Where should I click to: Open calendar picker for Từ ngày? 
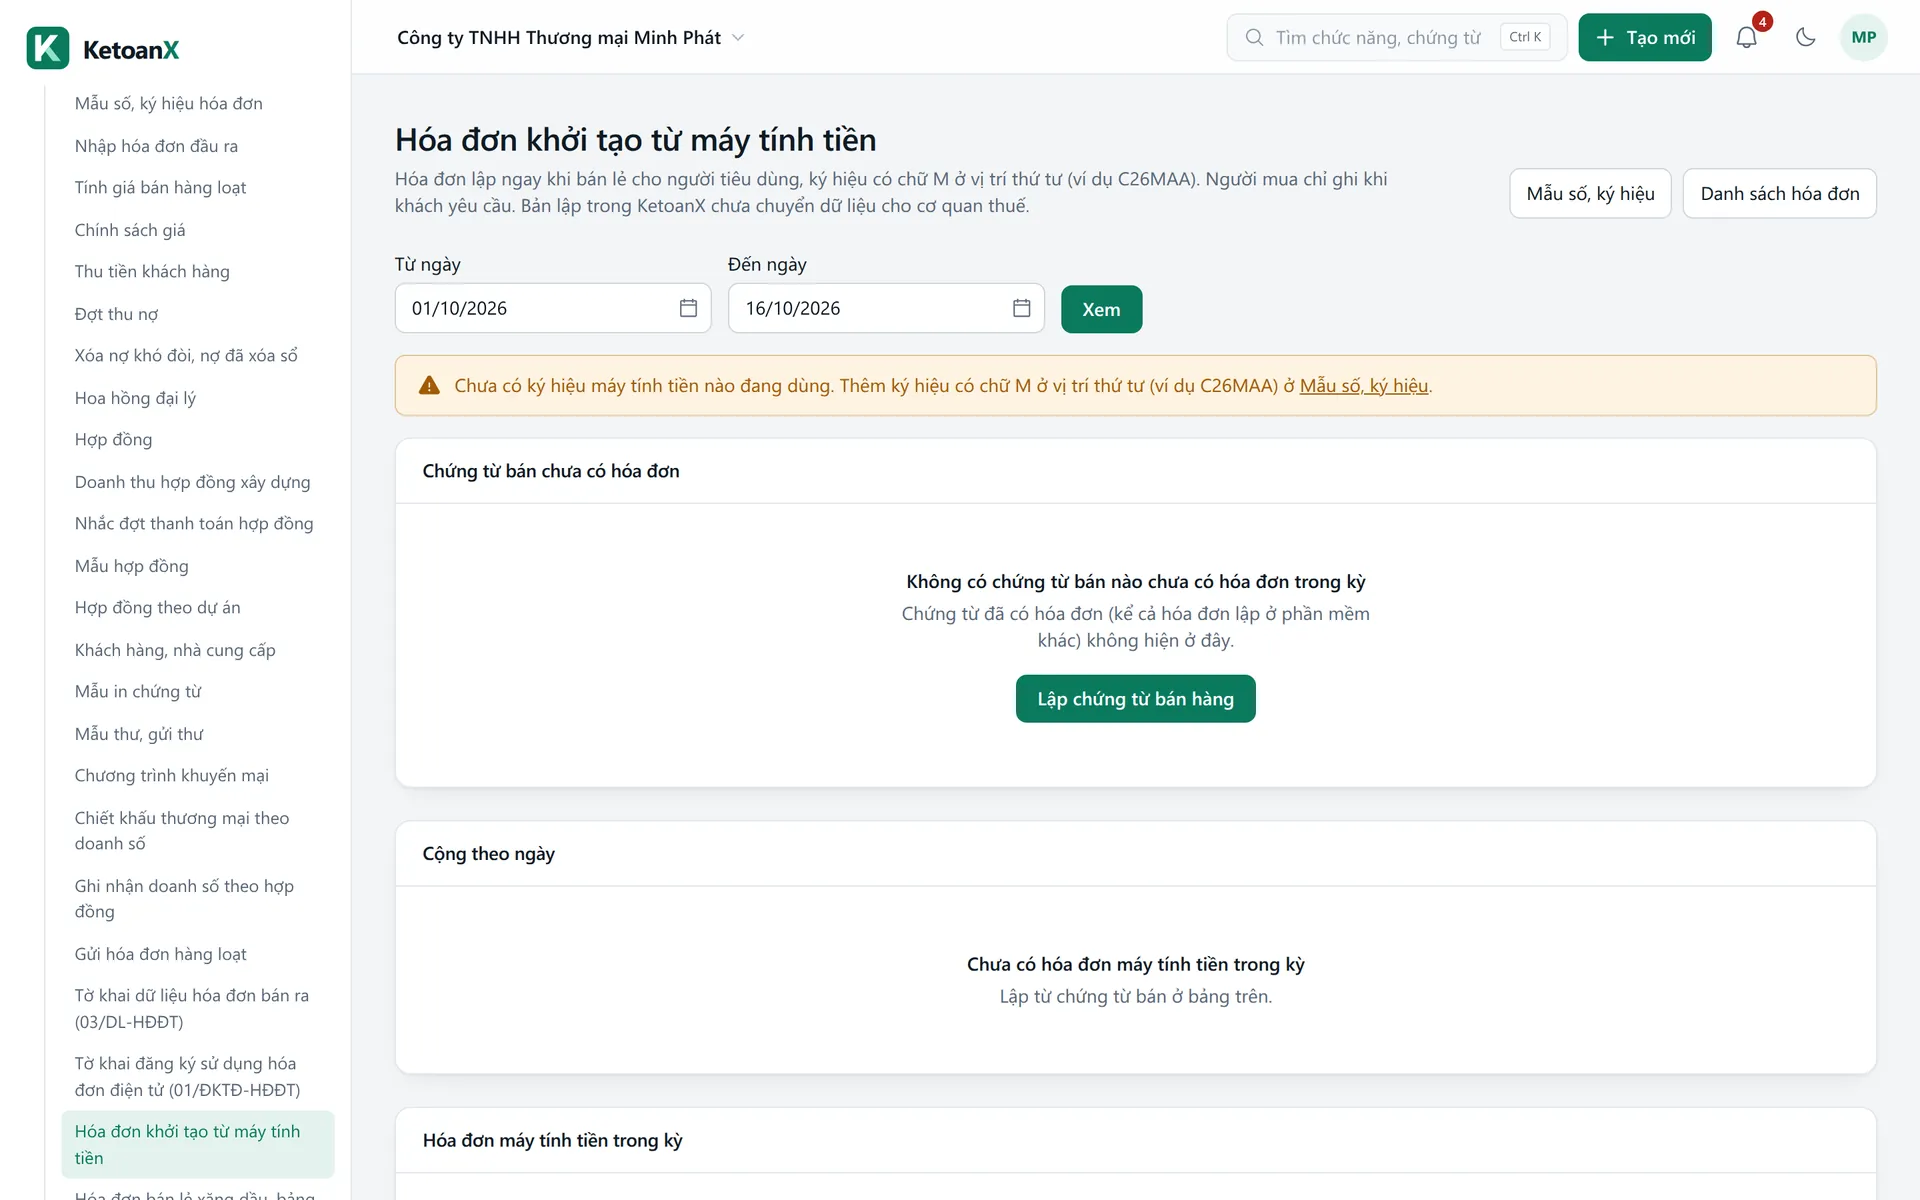(x=688, y=308)
